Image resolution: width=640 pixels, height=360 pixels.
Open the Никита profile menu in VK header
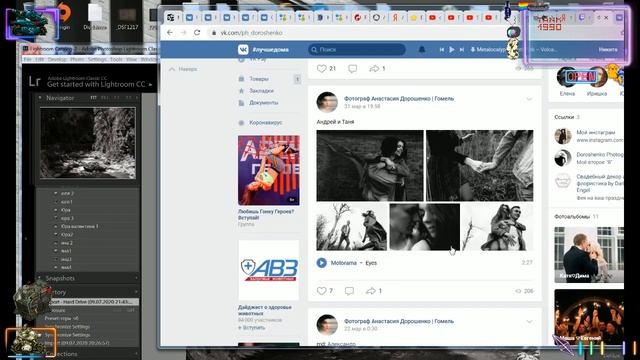pos(608,49)
